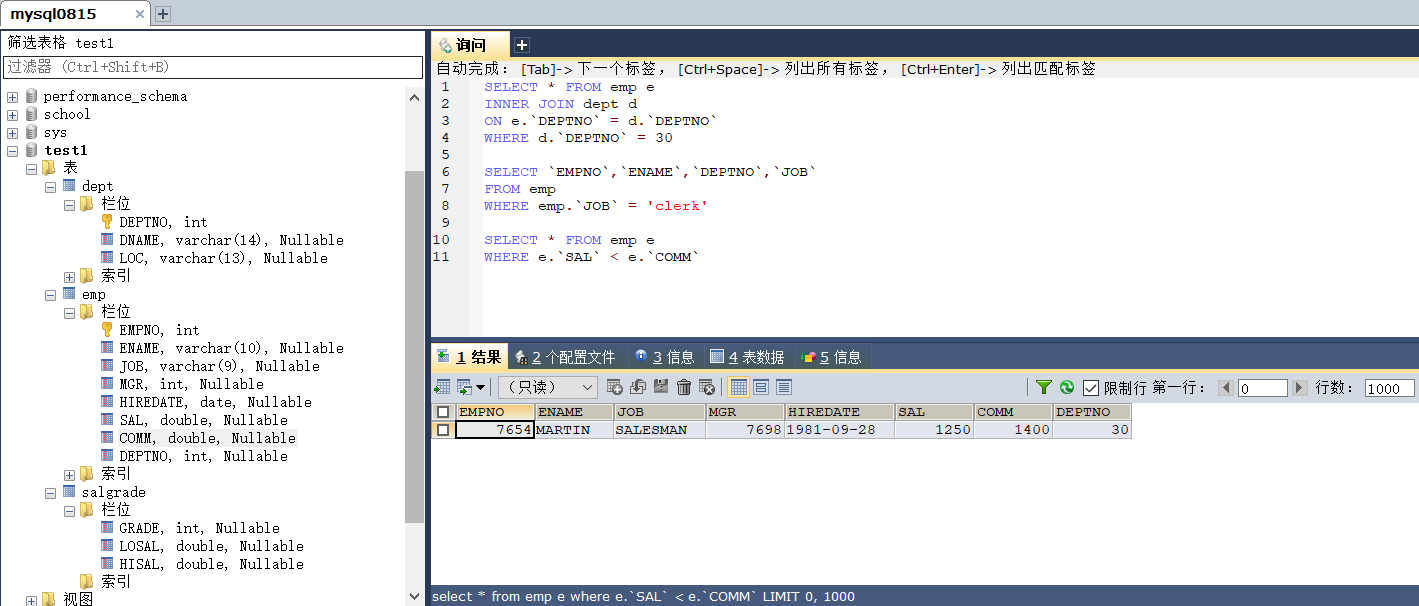Click the COMM column header
This screenshot has height=606, width=1419.
(1013, 412)
